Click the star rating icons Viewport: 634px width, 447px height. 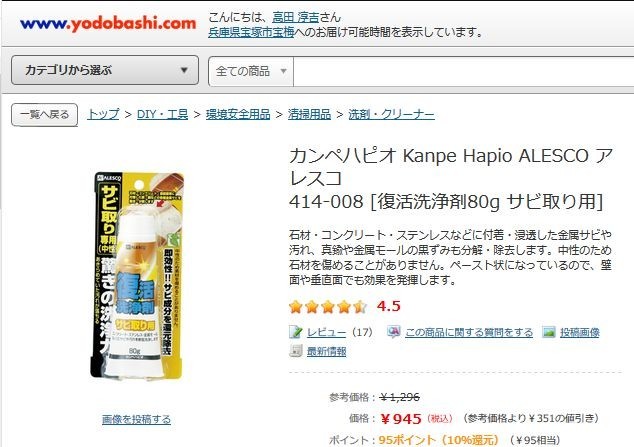pos(328,307)
